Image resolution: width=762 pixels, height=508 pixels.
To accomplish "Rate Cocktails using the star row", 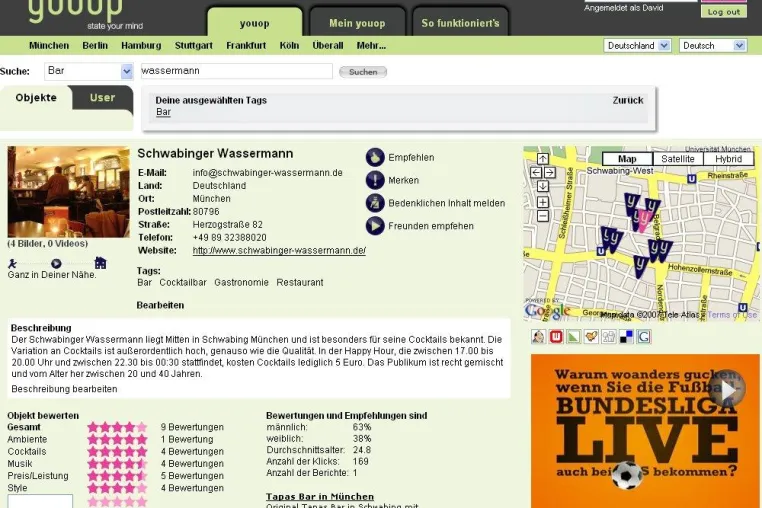I will pyautogui.click(x=117, y=452).
